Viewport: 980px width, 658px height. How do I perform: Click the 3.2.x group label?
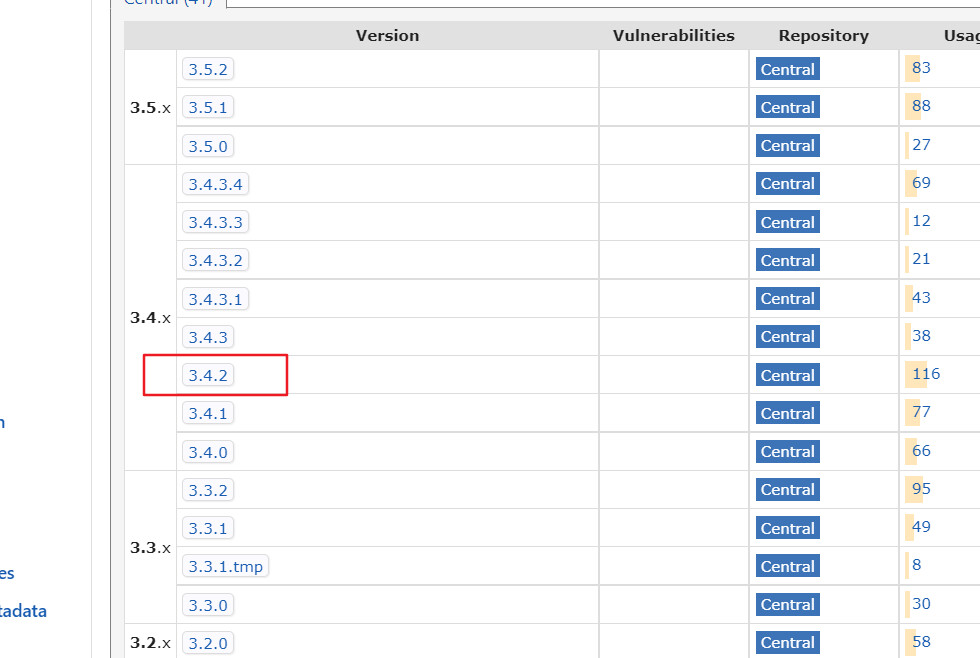click(150, 642)
